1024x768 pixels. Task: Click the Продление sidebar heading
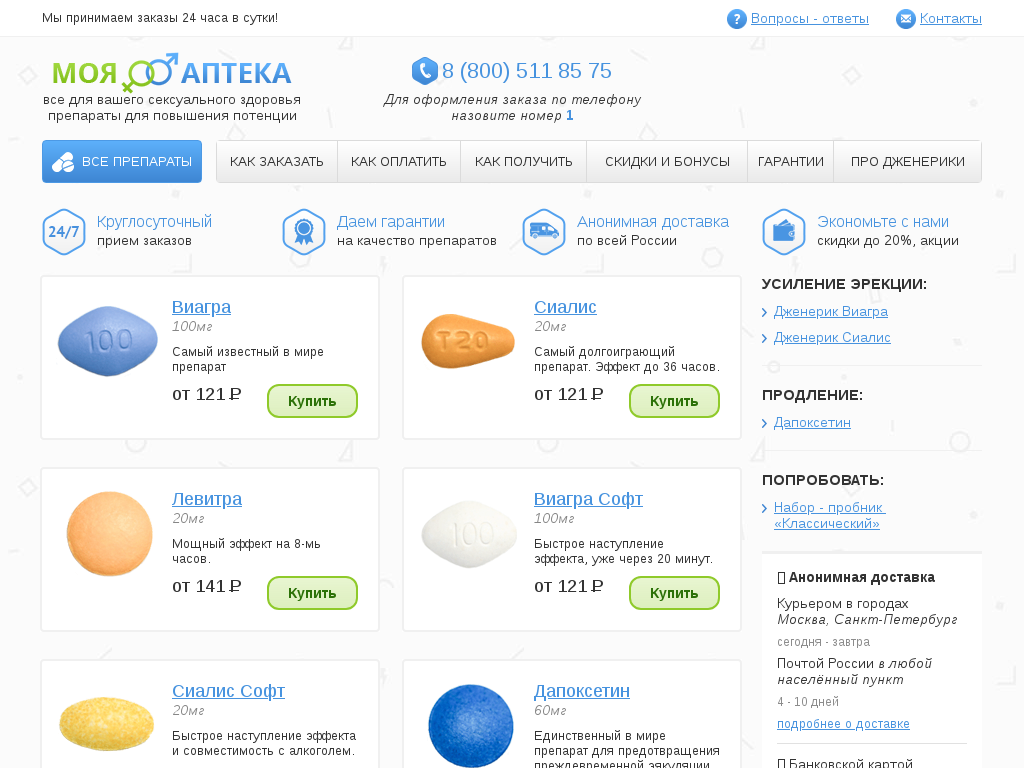[x=812, y=395]
